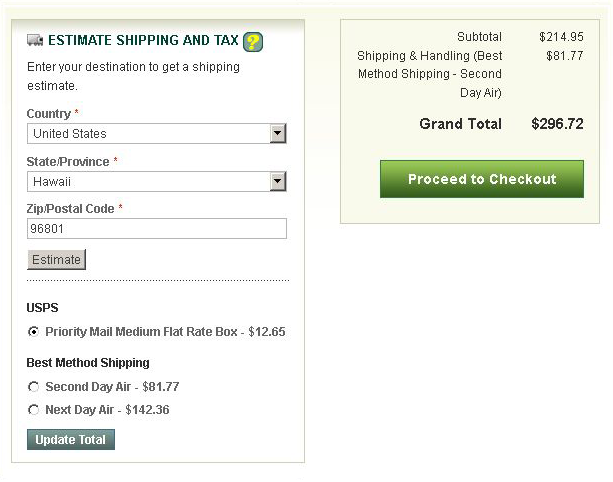Screen dimensions: 613x482
Task: Select Priority Mail Medium Flat Rate Box option
Action: (x=34, y=332)
